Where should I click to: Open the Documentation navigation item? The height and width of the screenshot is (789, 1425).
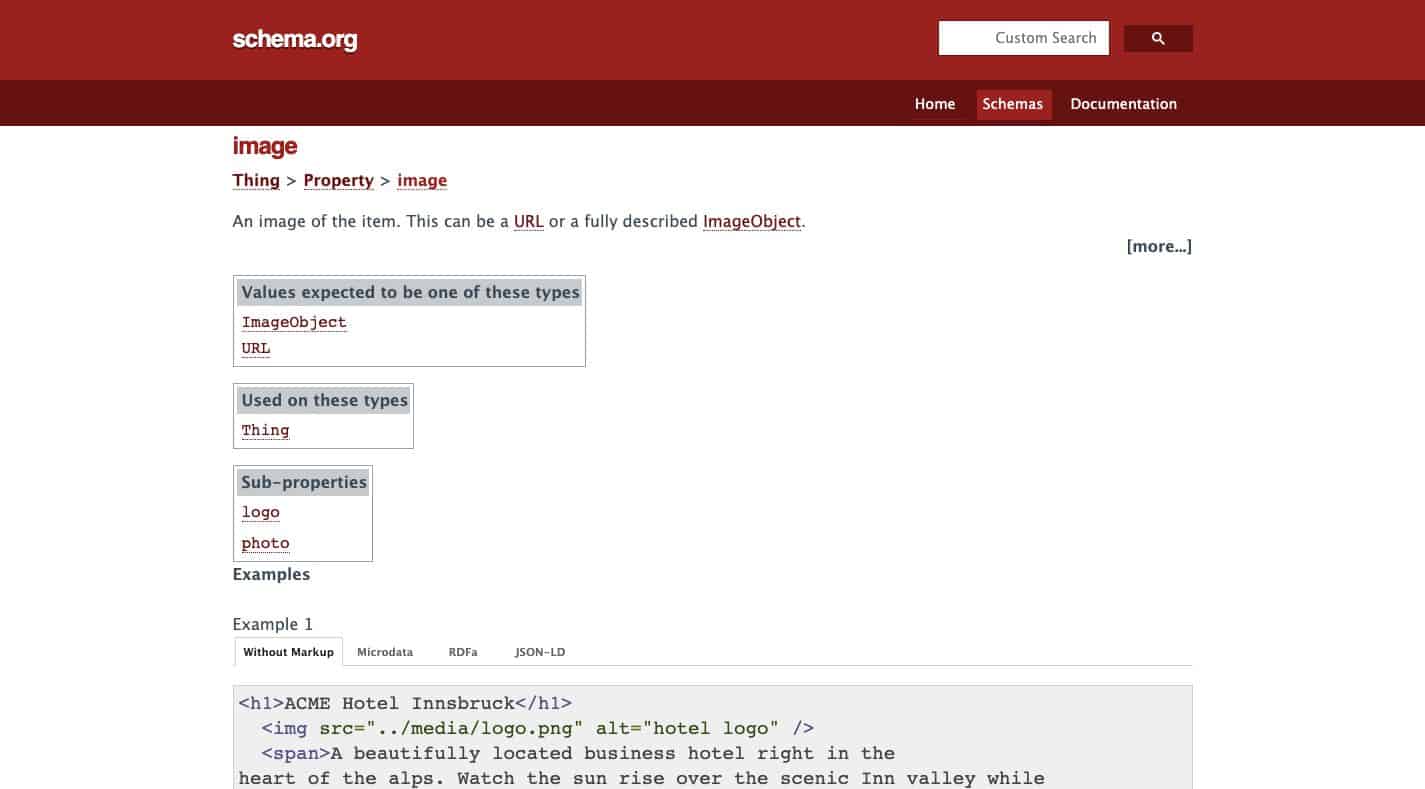1123,104
